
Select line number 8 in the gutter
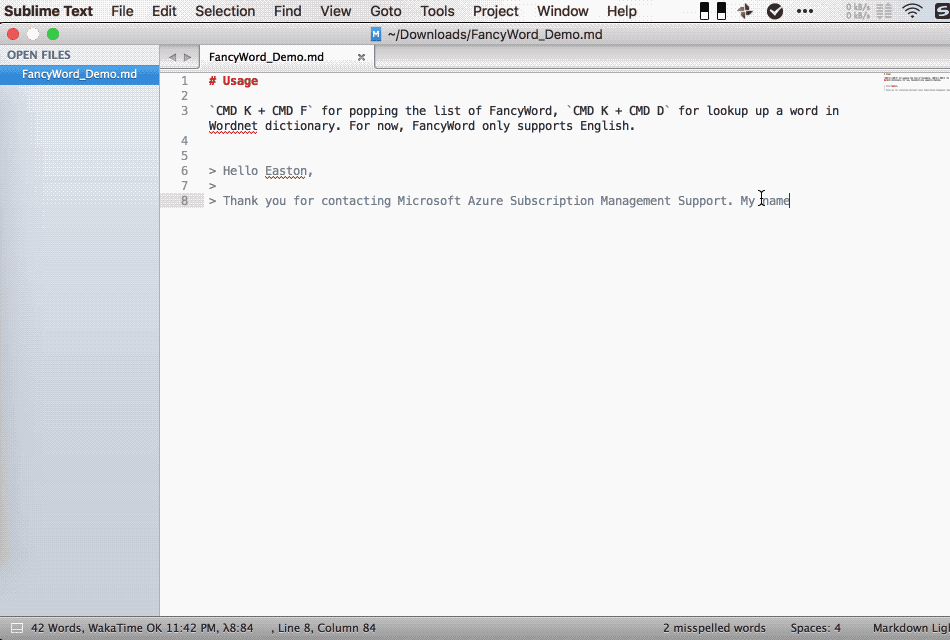coord(184,200)
